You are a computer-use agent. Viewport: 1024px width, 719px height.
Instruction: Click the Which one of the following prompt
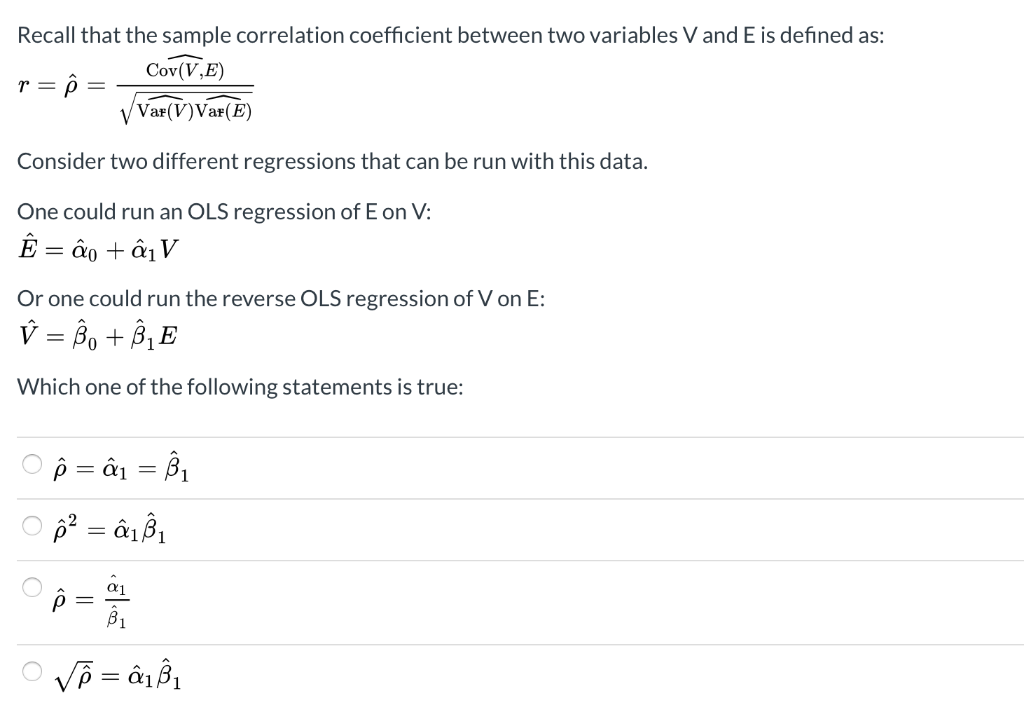(x=240, y=387)
